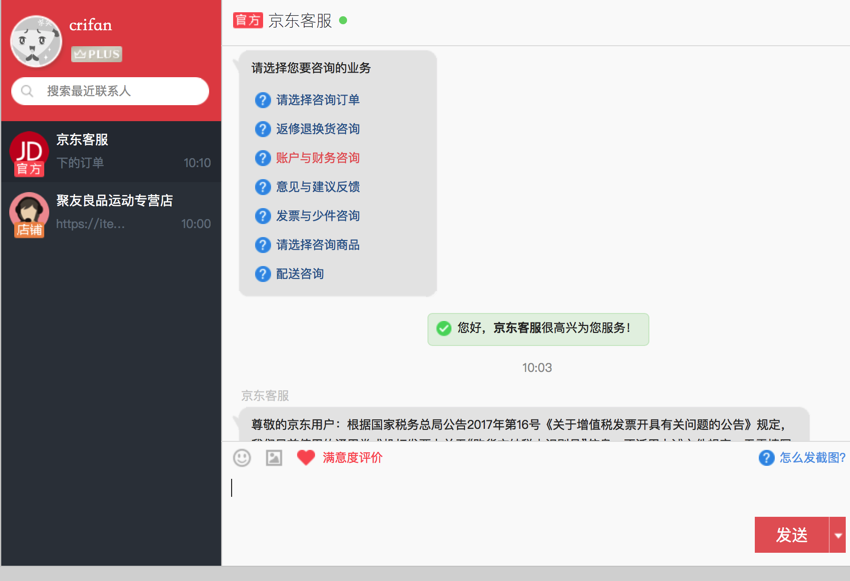Viewport: 850px width, 581px height.
Task: Click question icon beside 请选择咨询订单
Action: pos(262,100)
